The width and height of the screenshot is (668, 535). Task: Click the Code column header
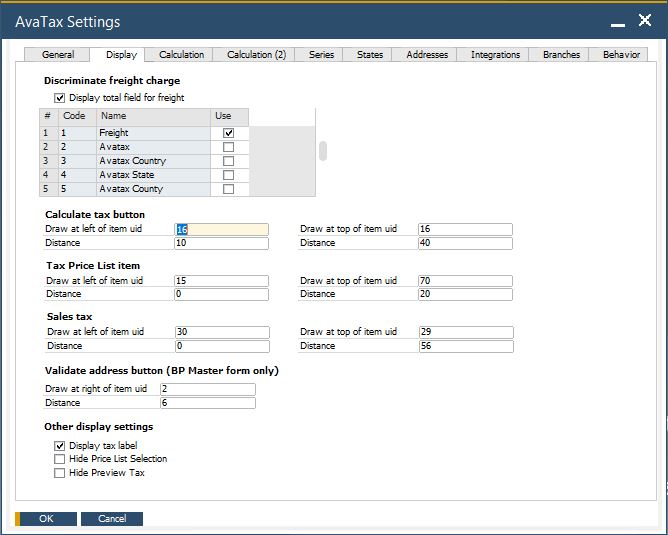(77, 116)
